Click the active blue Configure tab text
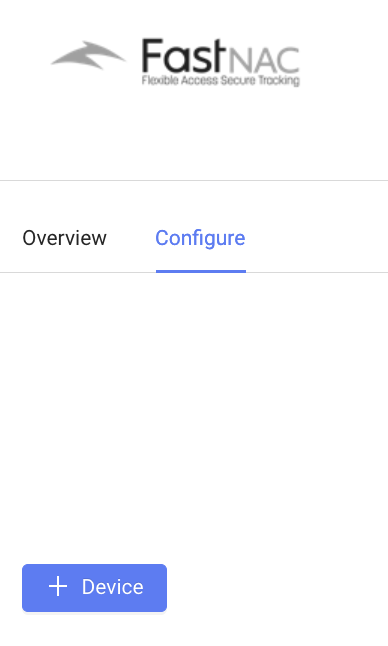This screenshot has width=388, height=646. click(201, 238)
